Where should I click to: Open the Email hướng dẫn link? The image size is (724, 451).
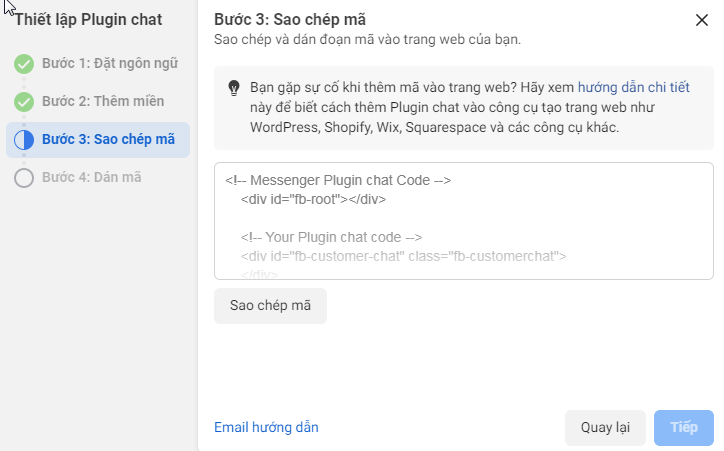click(x=266, y=427)
